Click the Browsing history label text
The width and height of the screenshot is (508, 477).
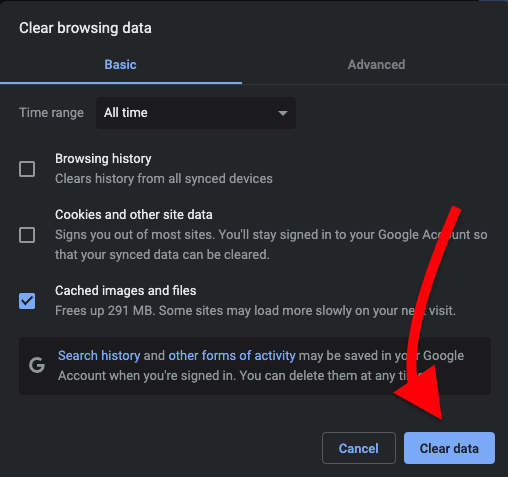(x=103, y=159)
